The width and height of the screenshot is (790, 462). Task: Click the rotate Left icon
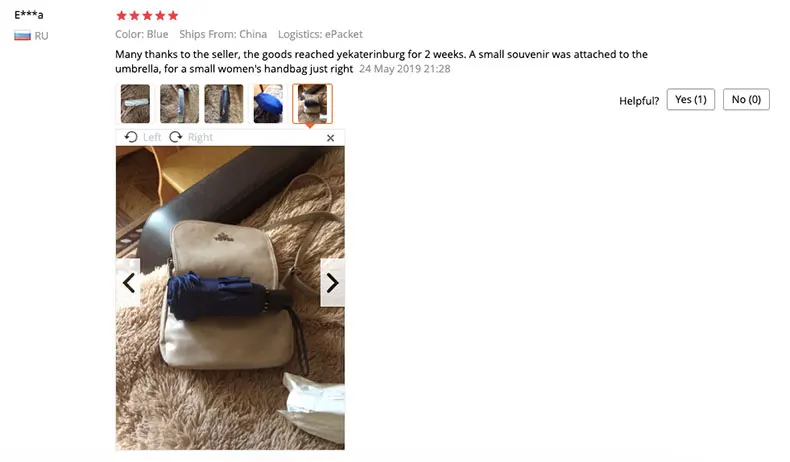131,137
